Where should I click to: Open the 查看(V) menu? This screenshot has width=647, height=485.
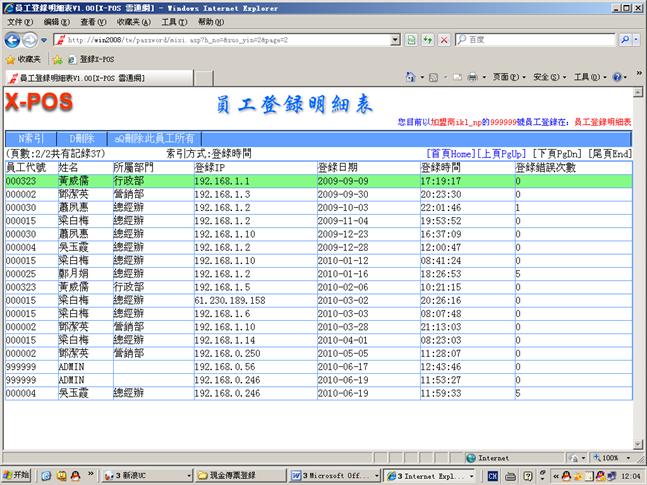93,21
